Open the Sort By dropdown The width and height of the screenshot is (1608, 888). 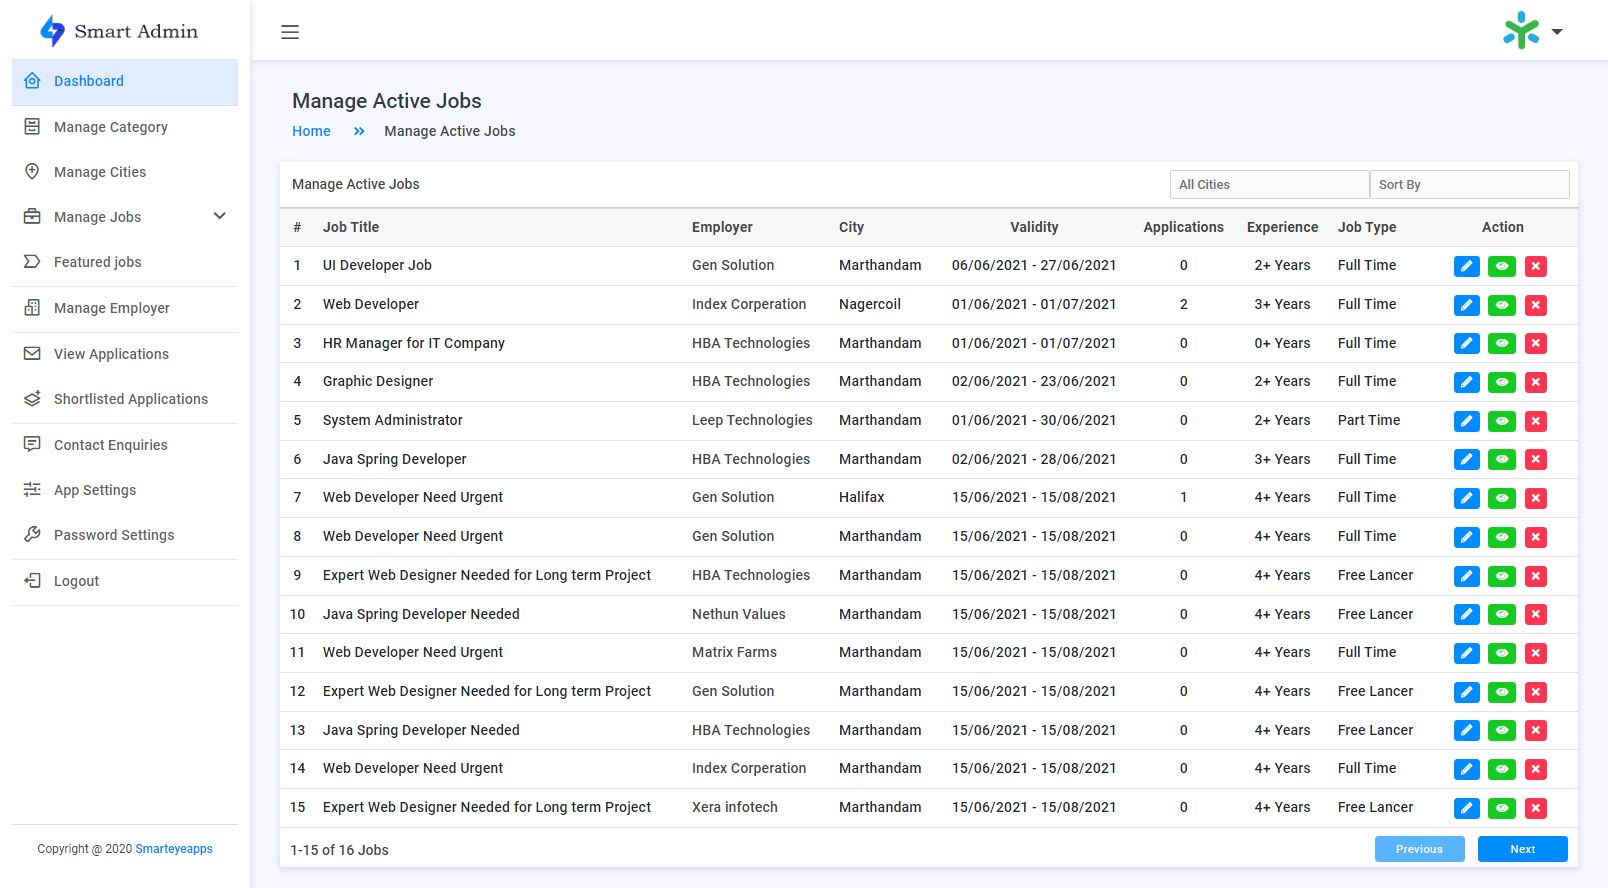1468,185
